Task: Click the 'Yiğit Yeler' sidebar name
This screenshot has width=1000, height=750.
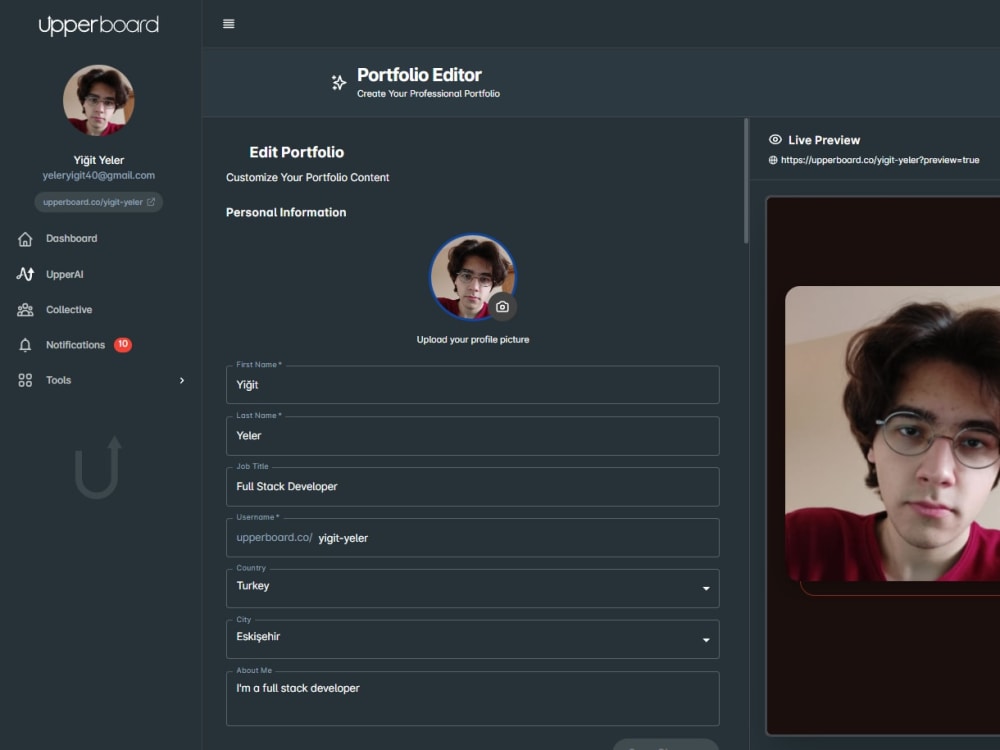Action: click(99, 160)
